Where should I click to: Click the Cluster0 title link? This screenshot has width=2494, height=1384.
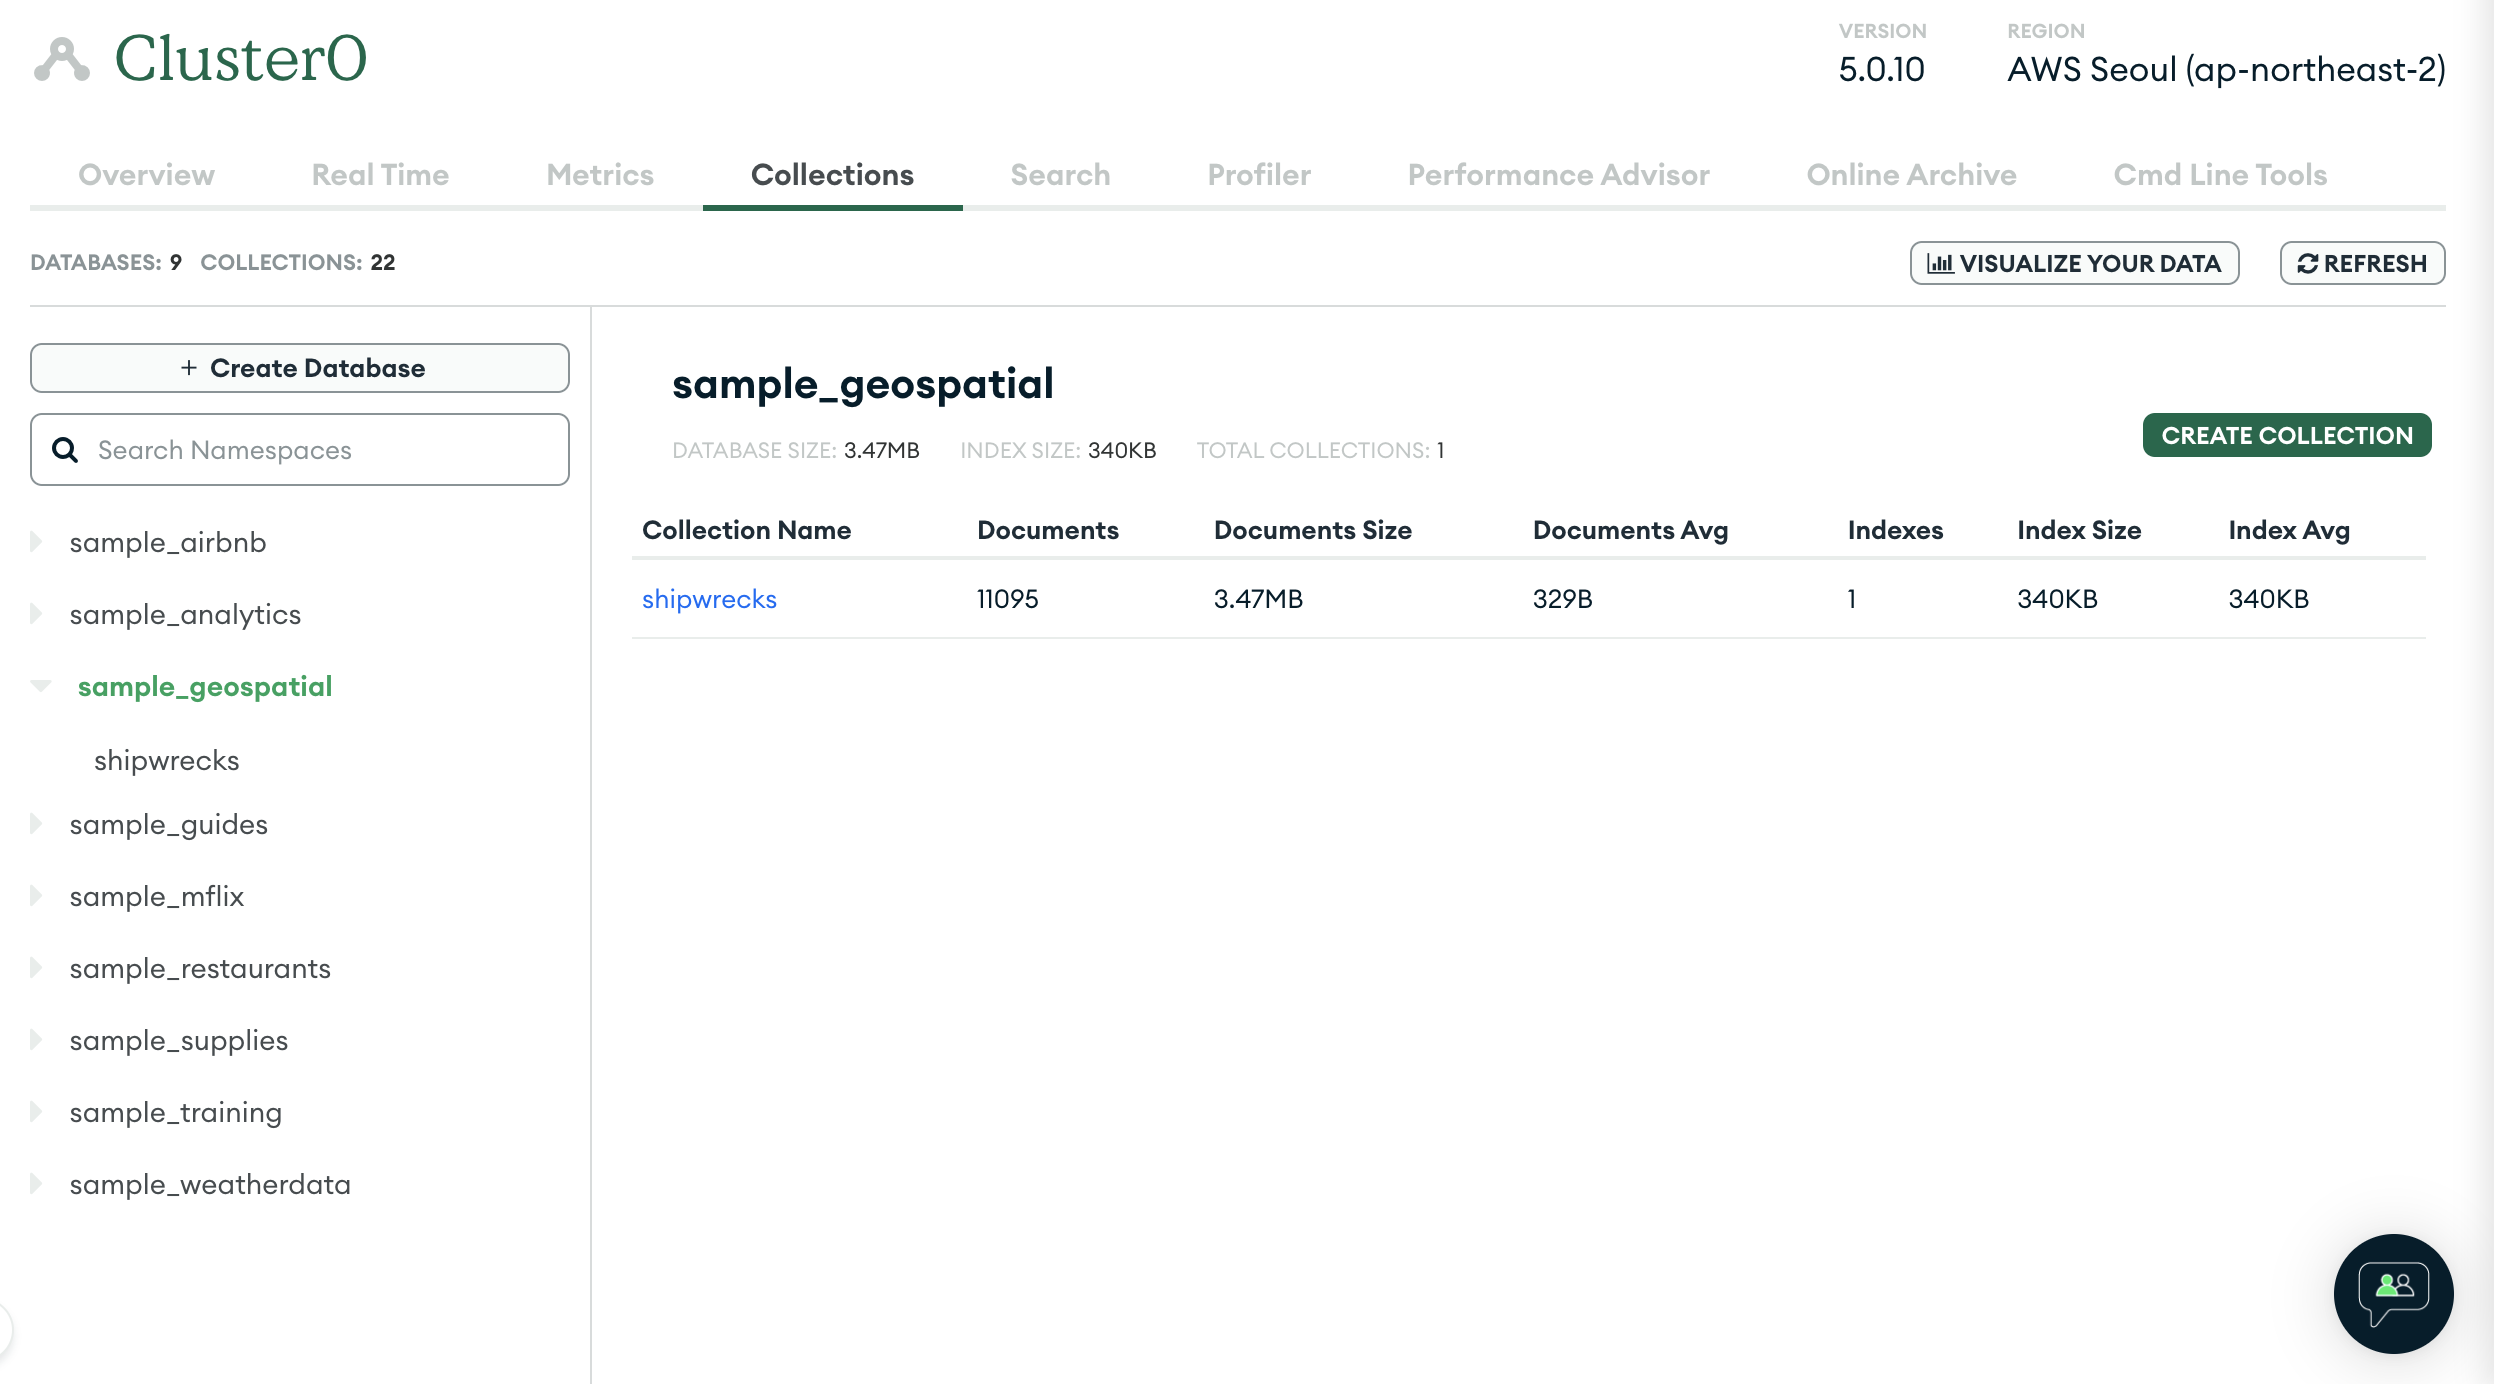tap(240, 58)
